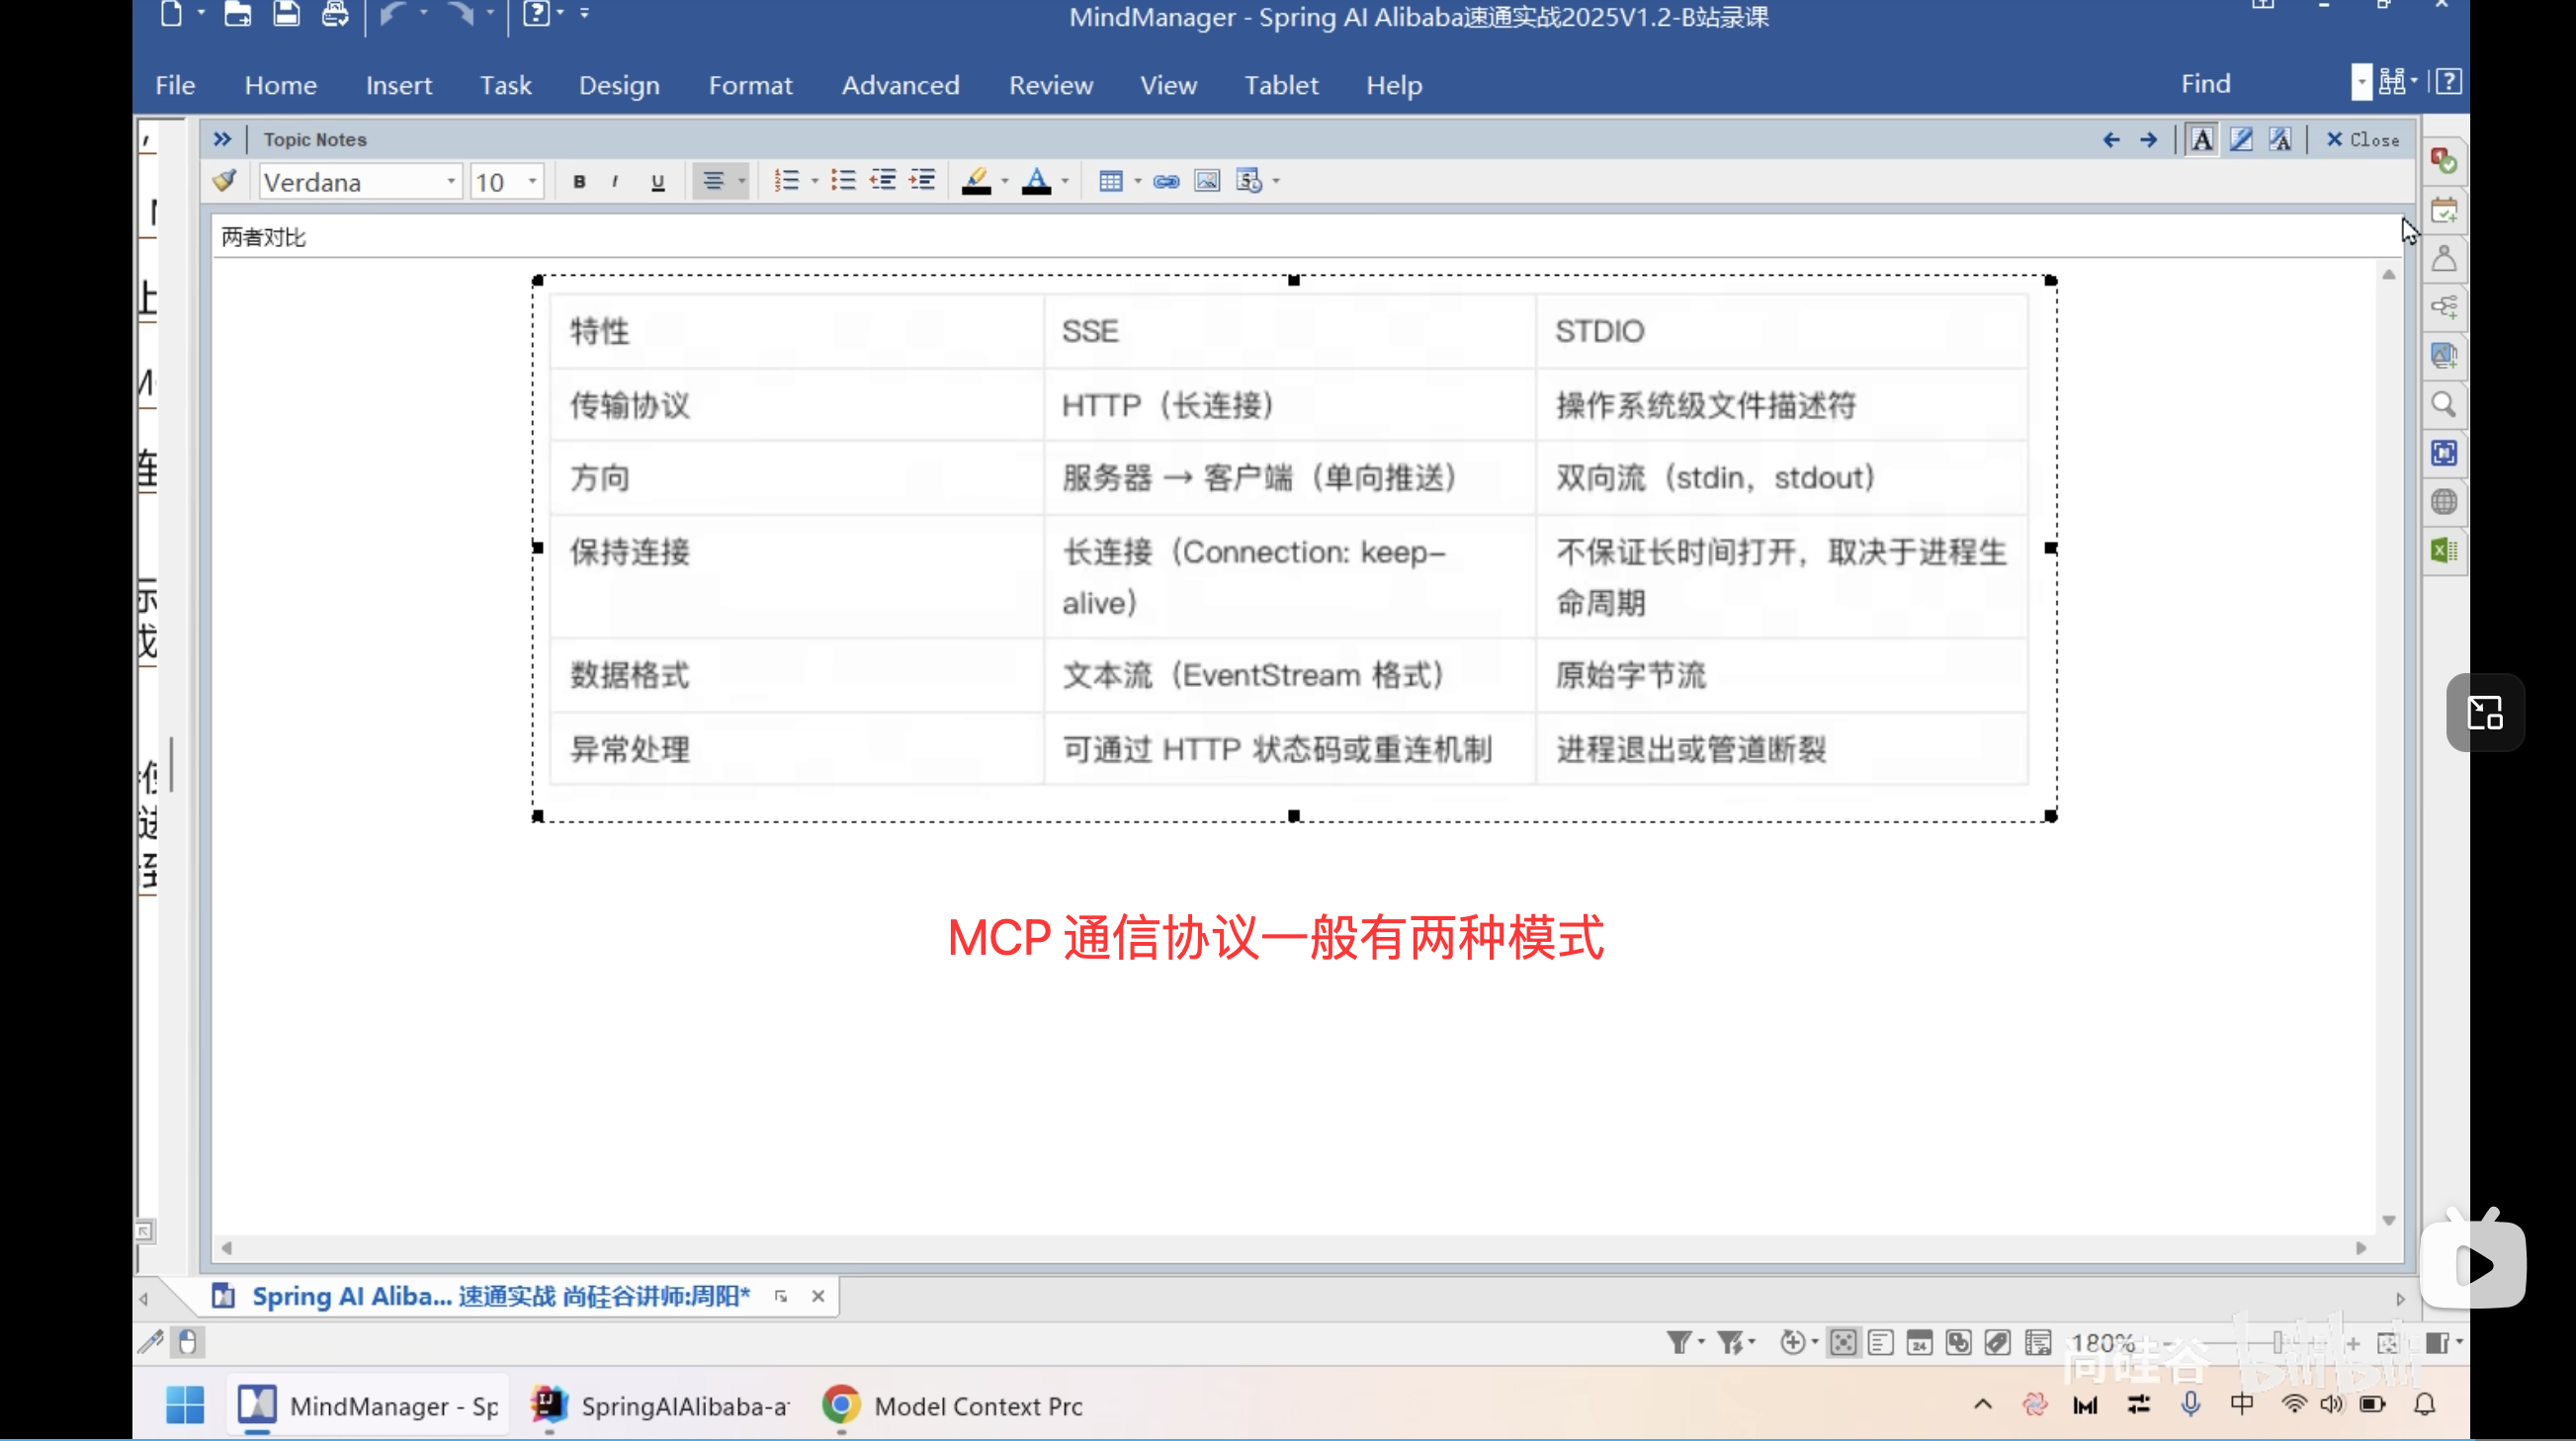Open the Design ribbon tab
Image resolution: width=2576 pixels, height=1441 pixels.
pyautogui.click(x=619, y=85)
